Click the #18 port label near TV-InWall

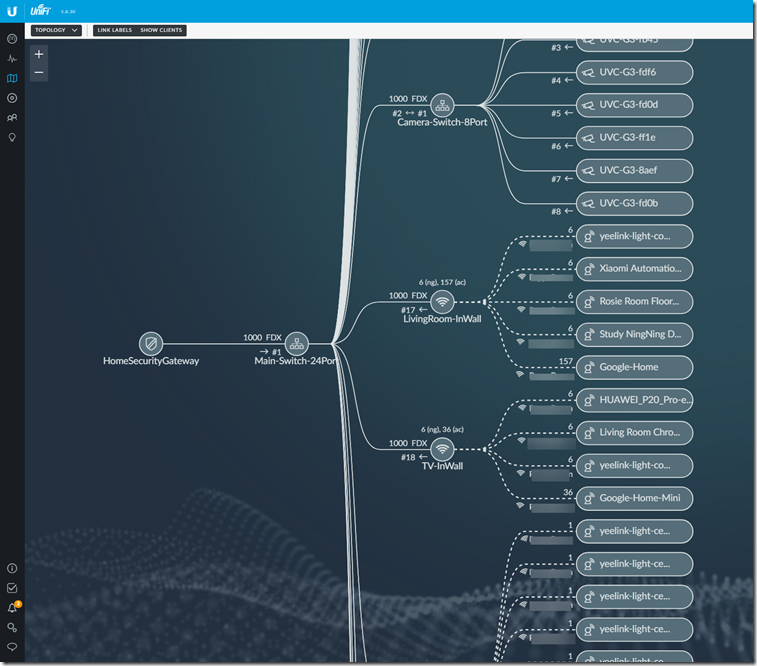click(x=414, y=457)
